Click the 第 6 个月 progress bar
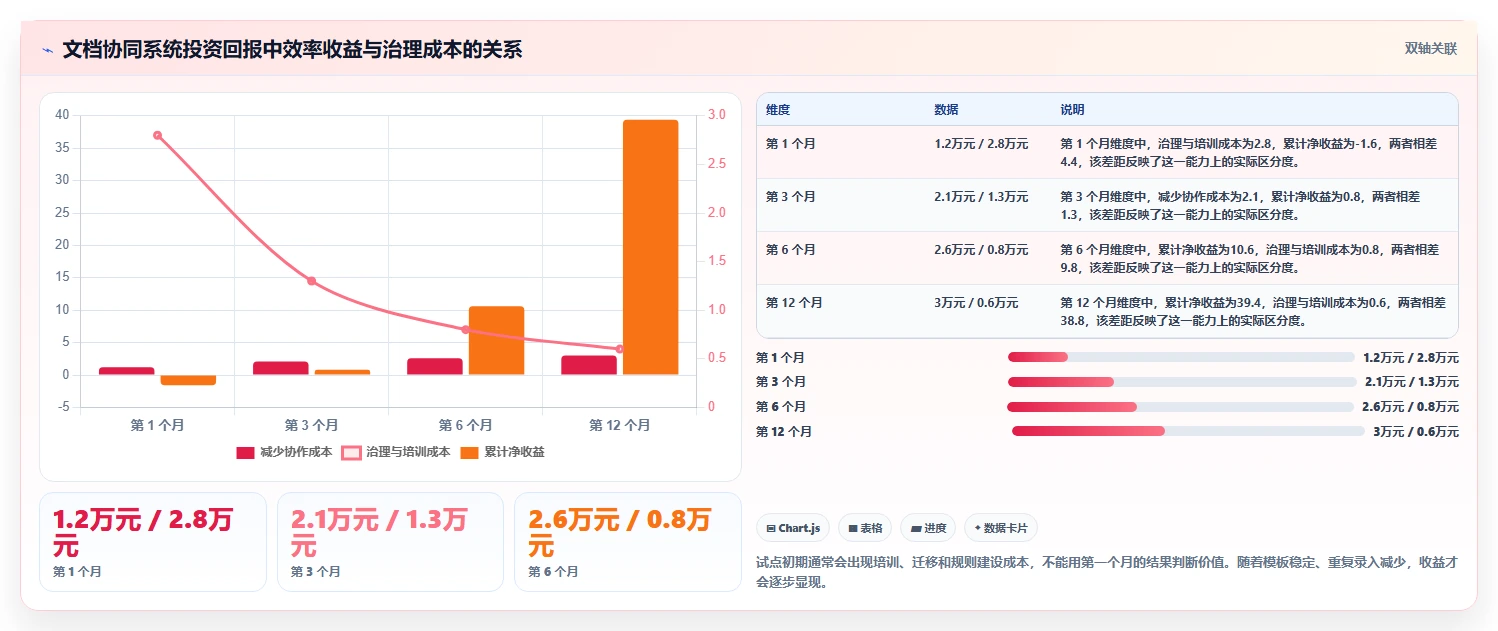The image size is (1498, 631). (1180, 407)
